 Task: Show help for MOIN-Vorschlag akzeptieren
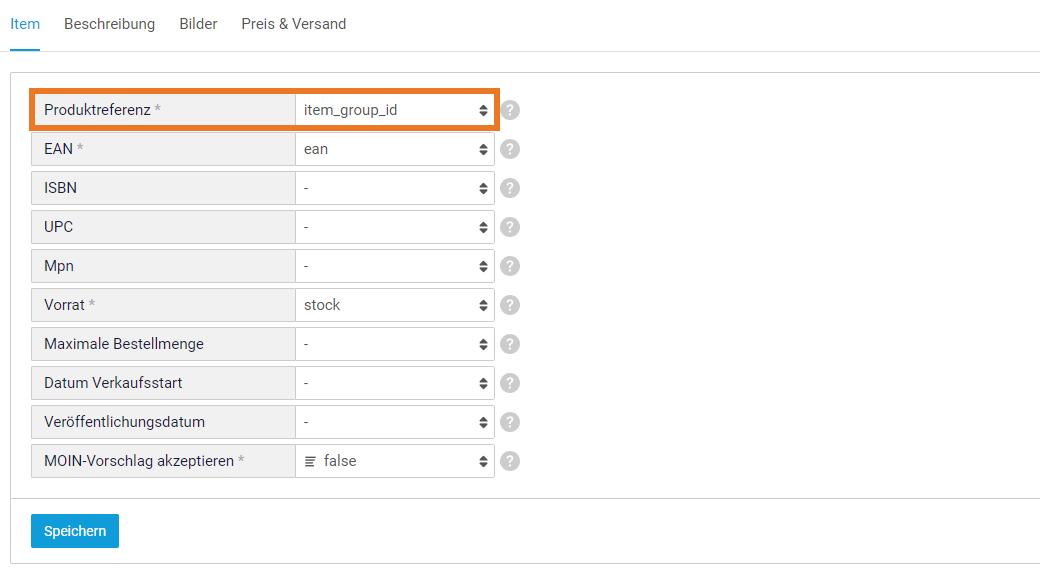tap(509, 461)
